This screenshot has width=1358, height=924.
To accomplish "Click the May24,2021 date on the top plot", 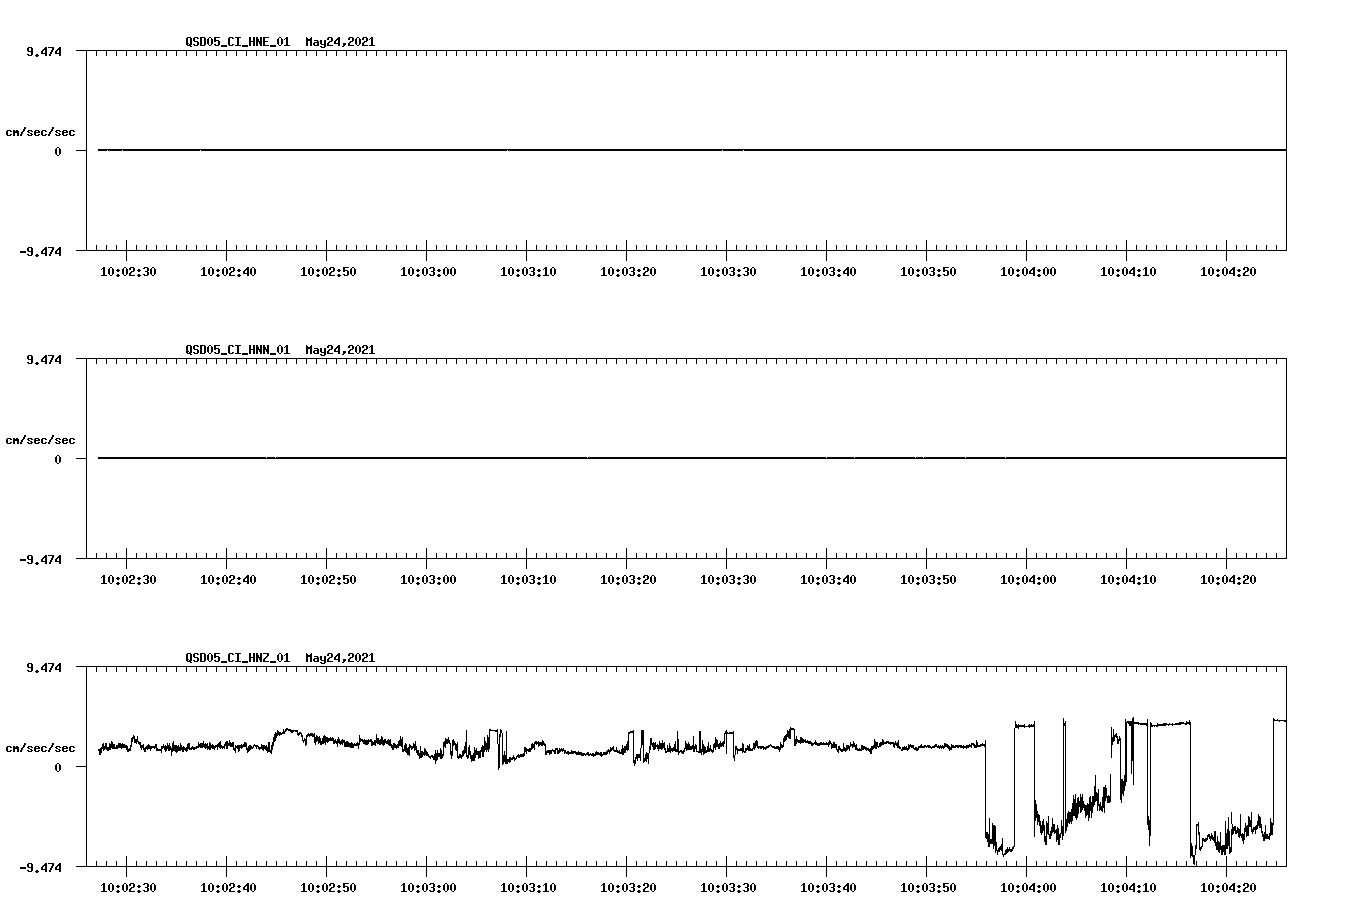I will 338,42.
